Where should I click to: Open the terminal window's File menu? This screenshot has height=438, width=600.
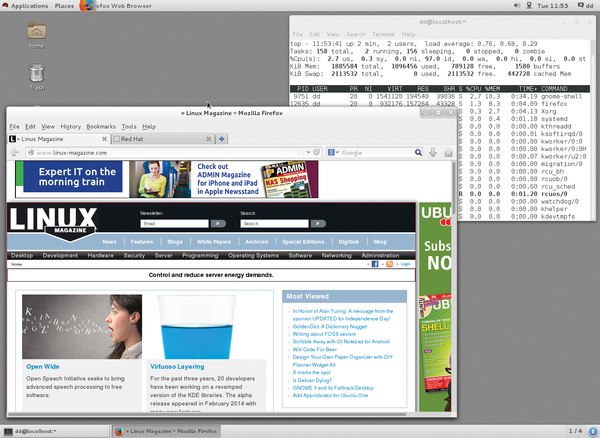pyautogui.click(x=297, y=34)
